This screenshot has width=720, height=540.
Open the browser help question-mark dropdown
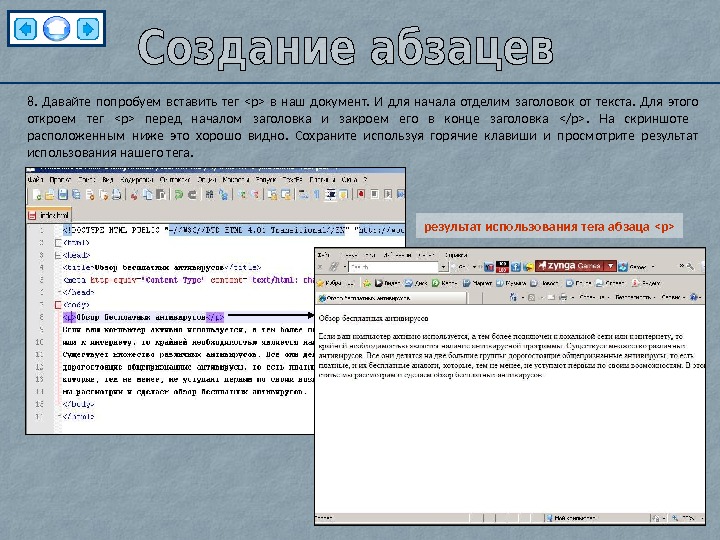pyautogui.click(x=695, y=298)
